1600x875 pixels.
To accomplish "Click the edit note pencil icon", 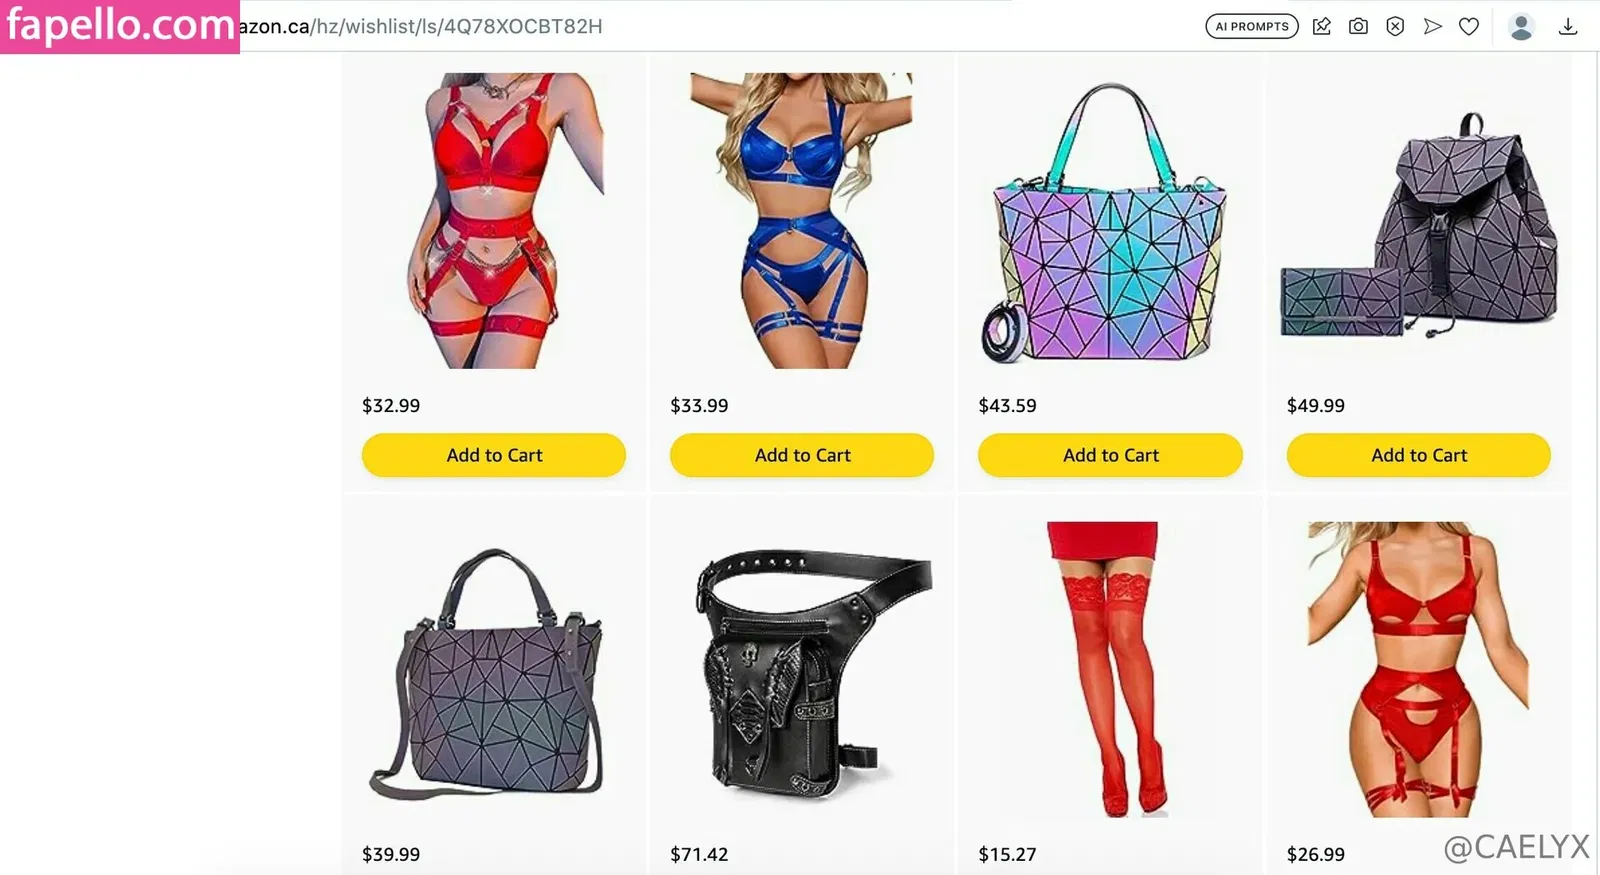I will 1321,27.
